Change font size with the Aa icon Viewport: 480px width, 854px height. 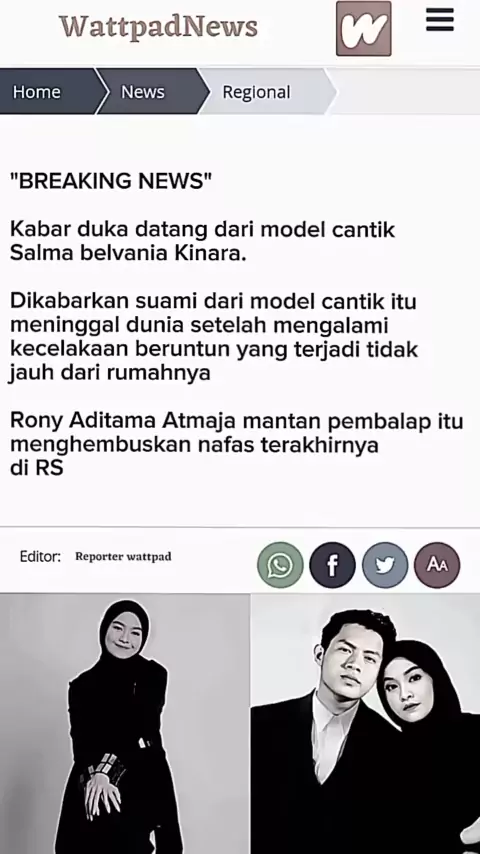(437, 565)
